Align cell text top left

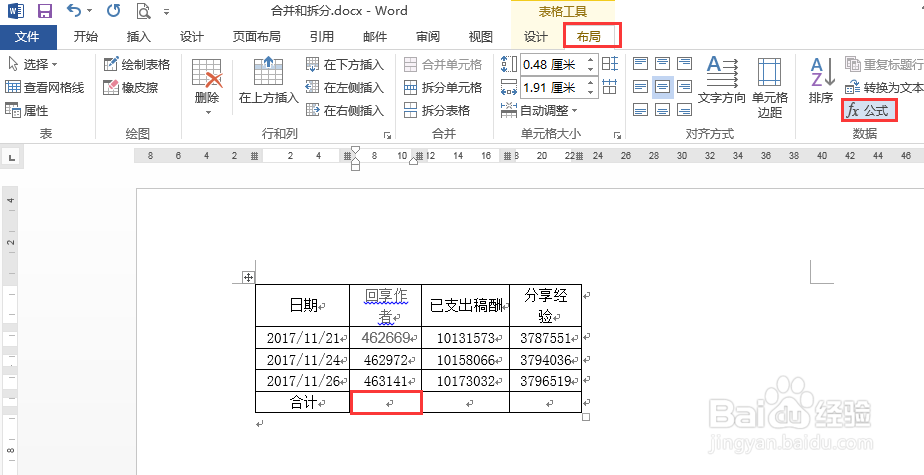pos(641,63)
